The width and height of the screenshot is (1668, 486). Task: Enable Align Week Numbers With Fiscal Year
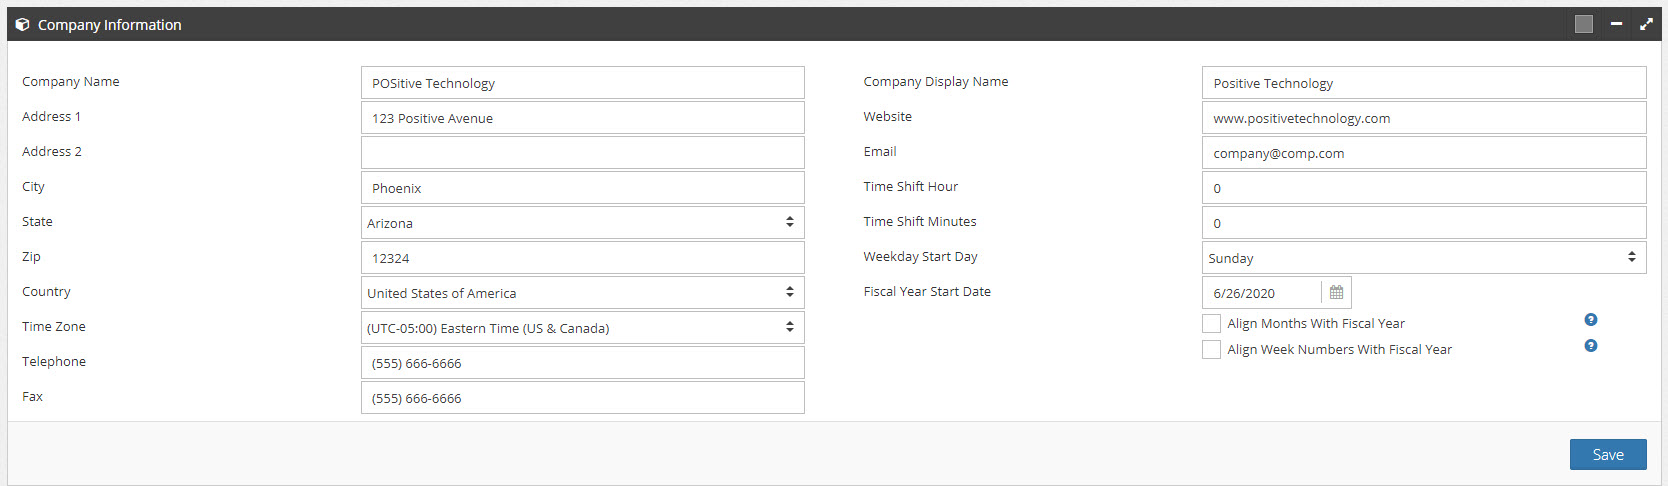(x=1211, y=349)
